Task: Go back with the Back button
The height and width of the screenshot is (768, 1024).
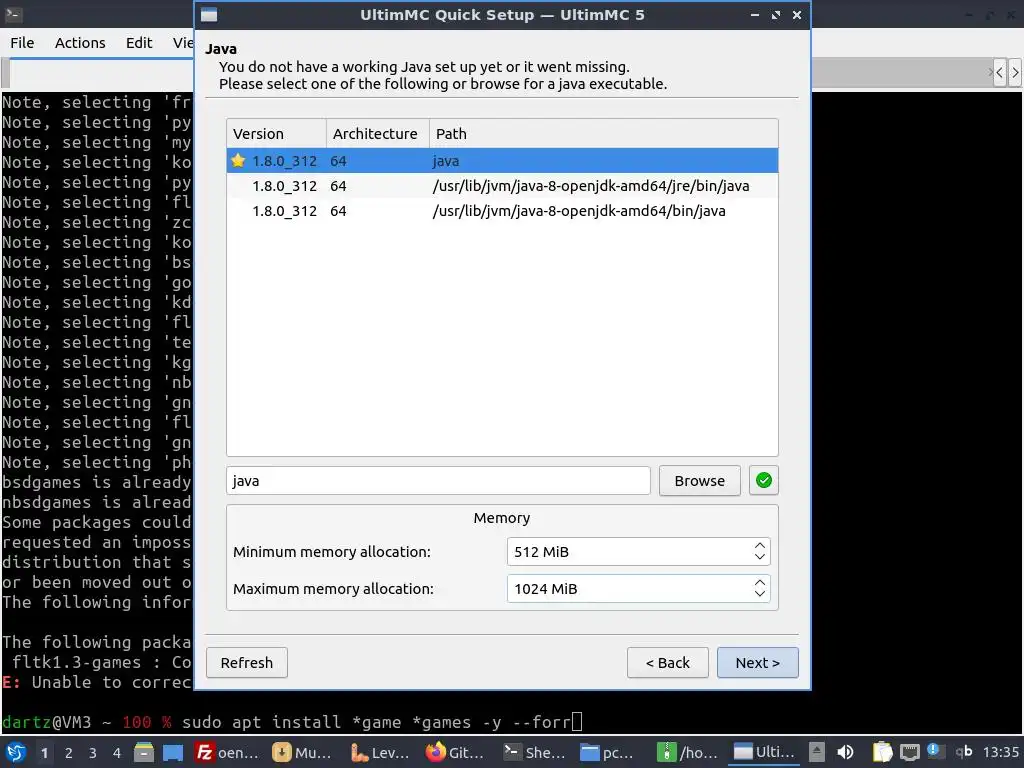Action: [667, 663]
